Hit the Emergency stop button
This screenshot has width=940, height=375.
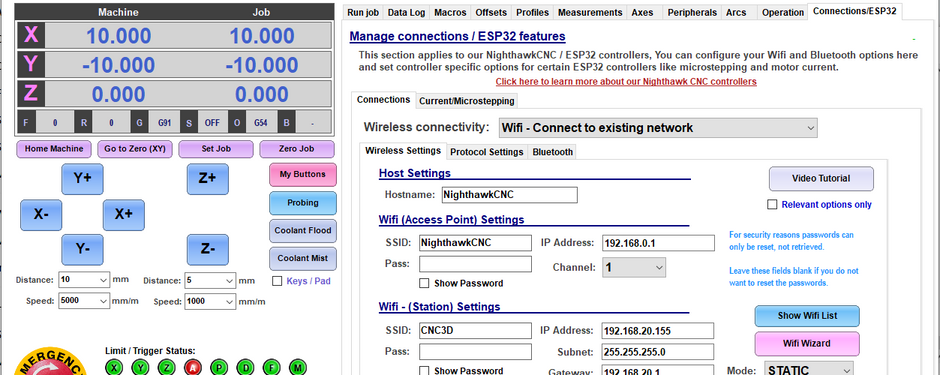coord(50,361)
